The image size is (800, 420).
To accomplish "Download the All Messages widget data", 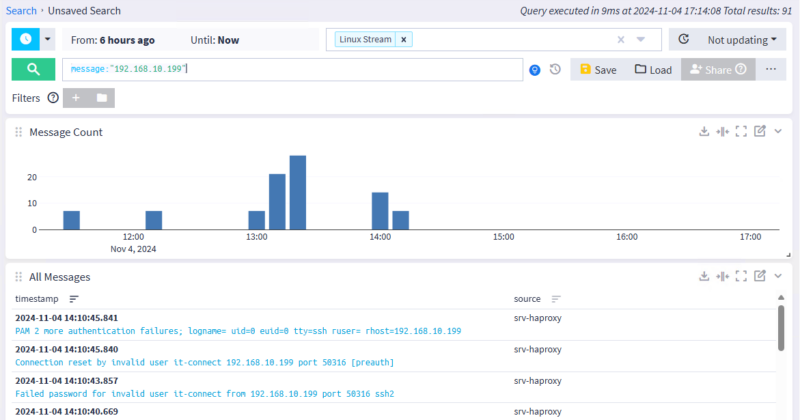I will [703, 276].
